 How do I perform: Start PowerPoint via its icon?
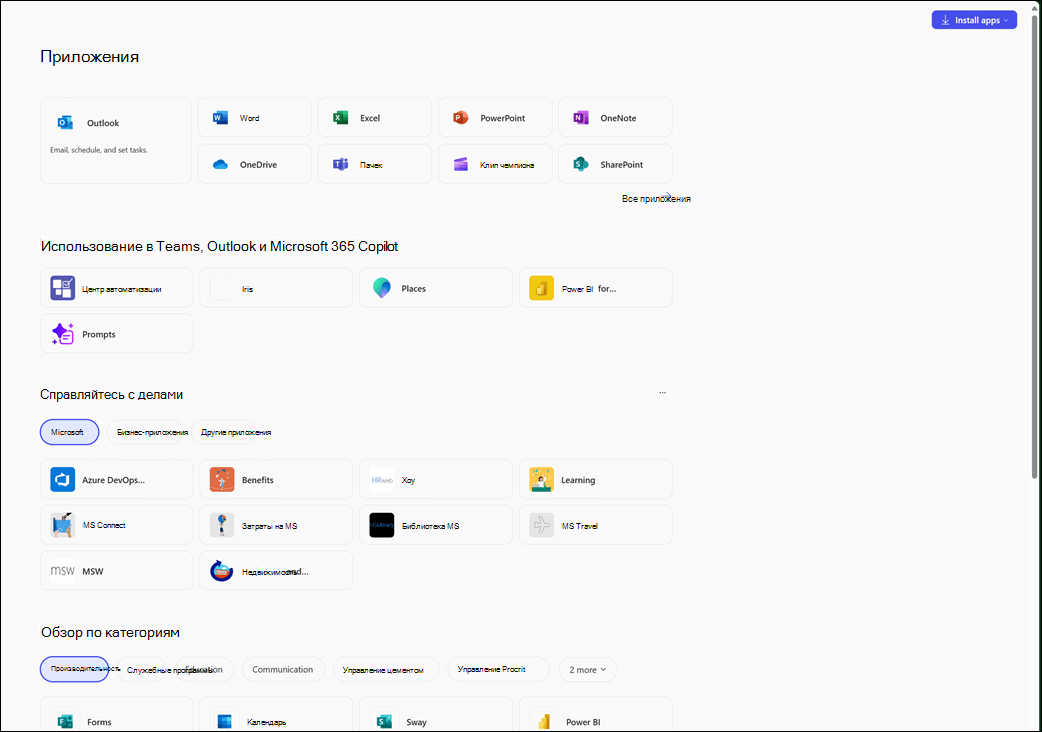461,118
